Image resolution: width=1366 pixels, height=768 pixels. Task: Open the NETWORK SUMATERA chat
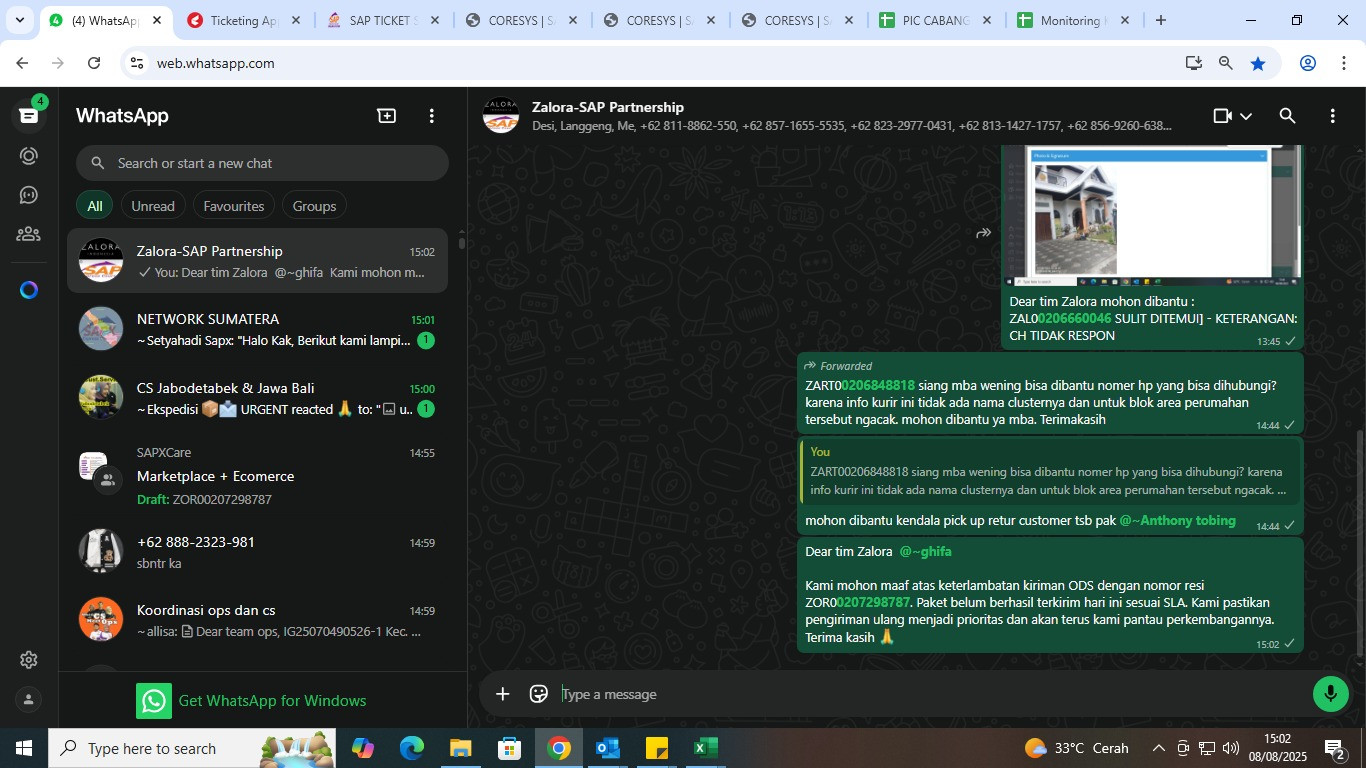[x=257, y=330]
